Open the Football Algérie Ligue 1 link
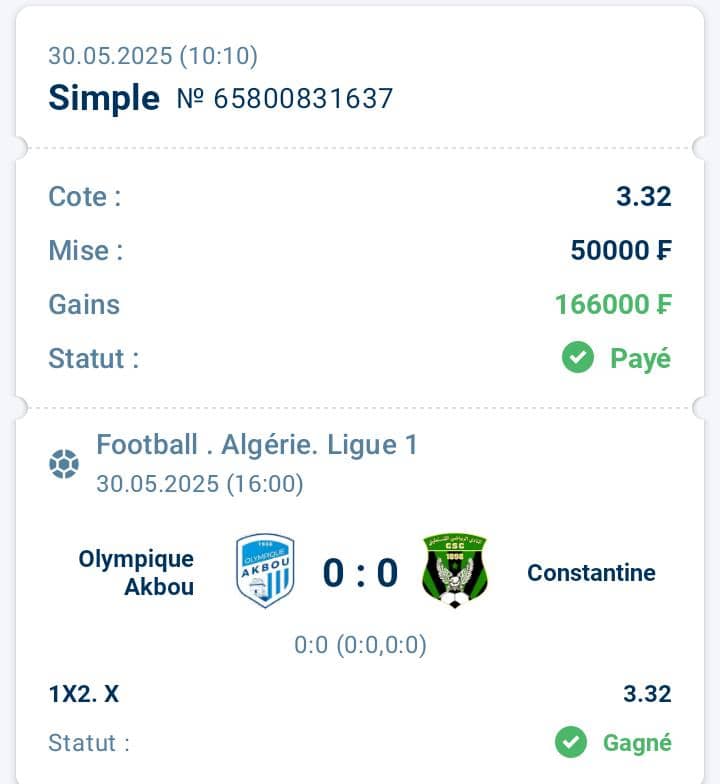Screen dimensions: 720x784 point(256,444)
